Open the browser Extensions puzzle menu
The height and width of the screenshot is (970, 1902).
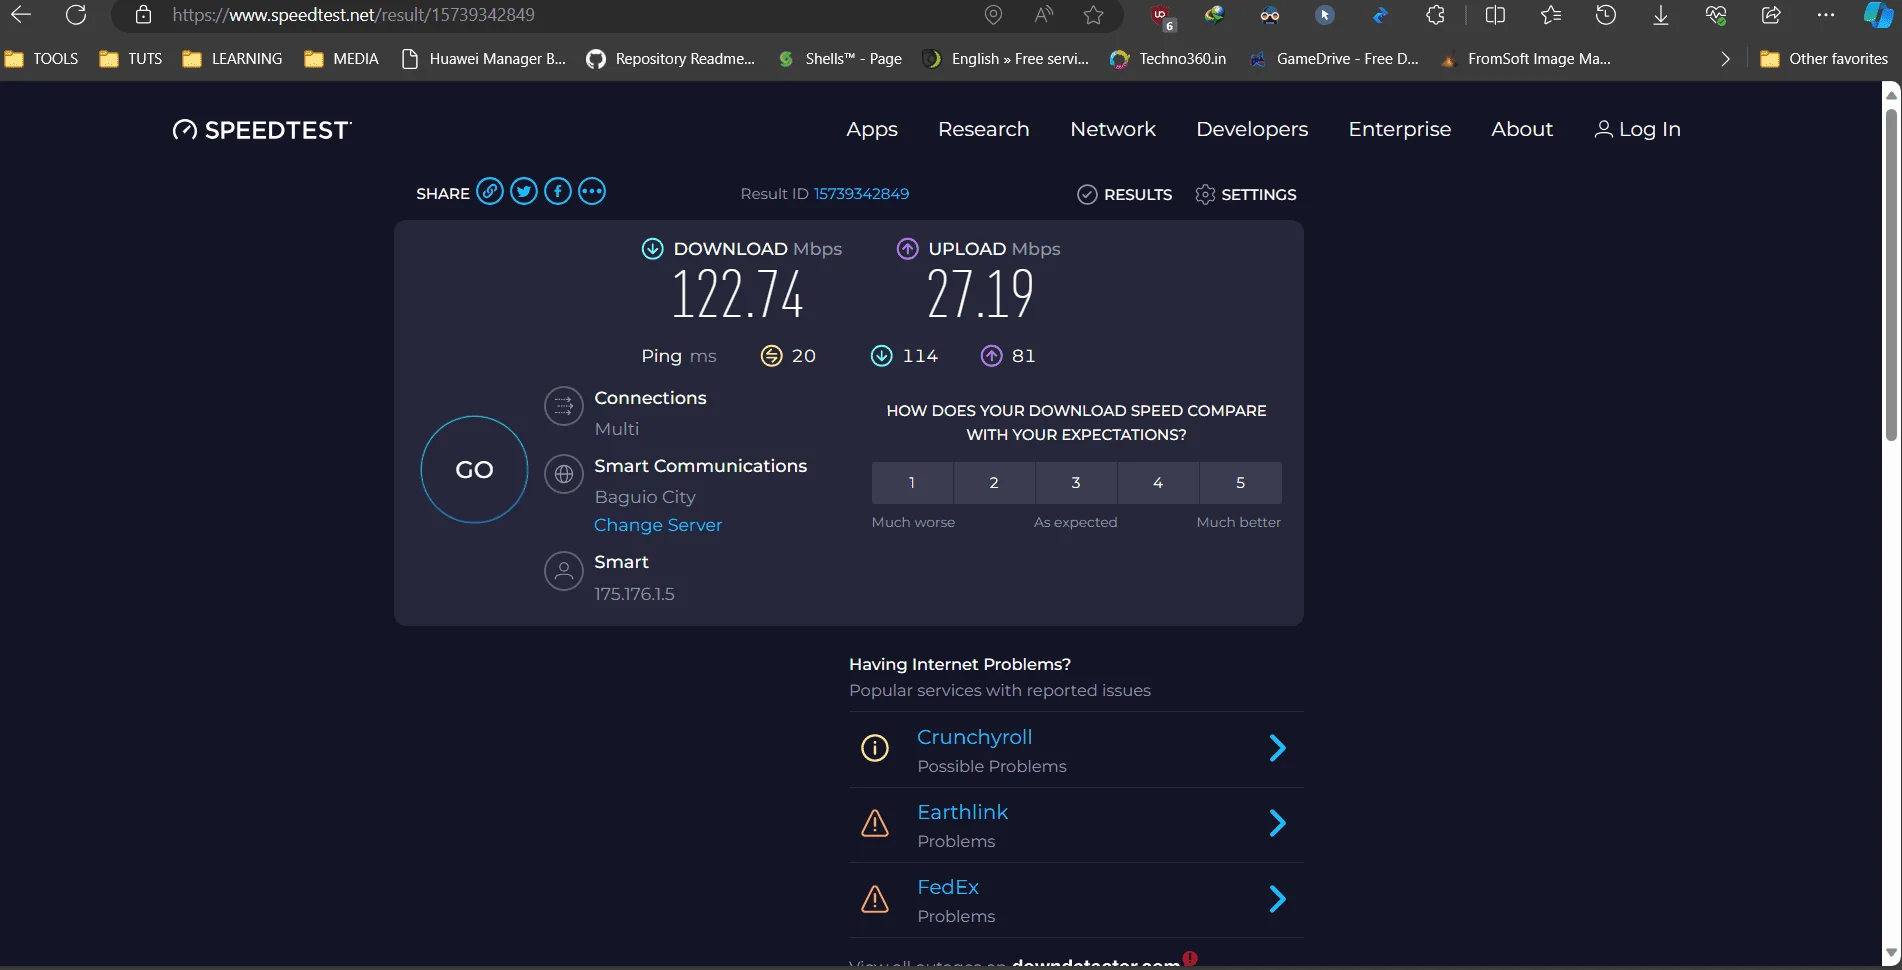(x=1435, y=15)
